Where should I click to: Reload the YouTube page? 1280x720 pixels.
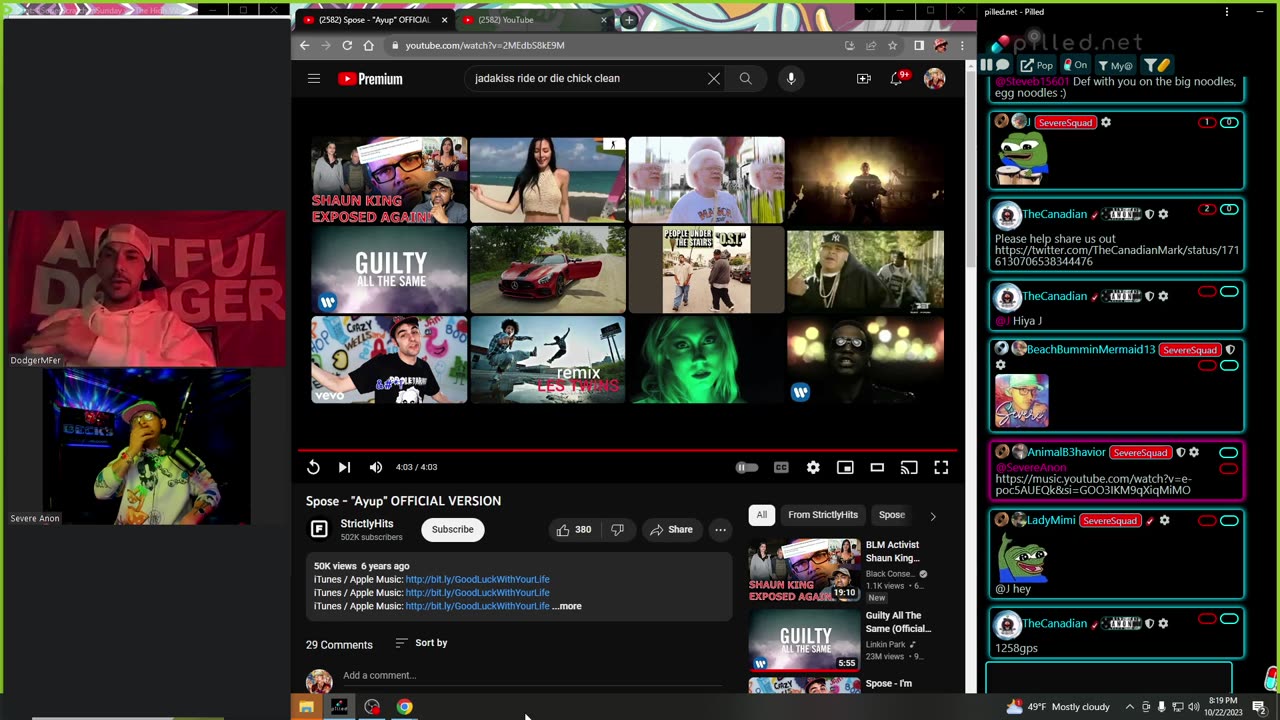[x=347, y=45]
